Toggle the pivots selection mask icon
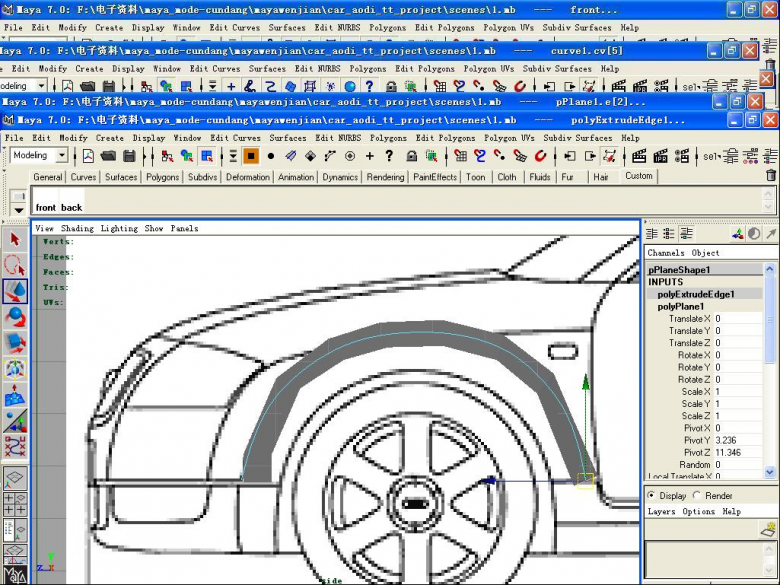This screenshot has width=780, height=585. click(x=350, y=156)
